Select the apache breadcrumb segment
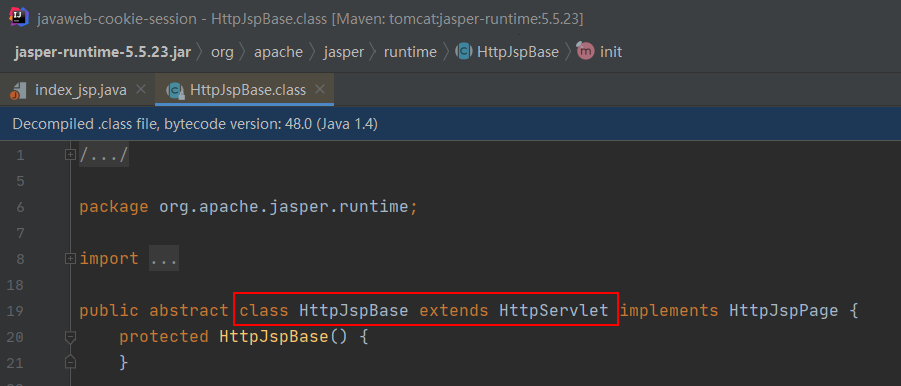Screen dimensions: 901x386 [278, 52]
